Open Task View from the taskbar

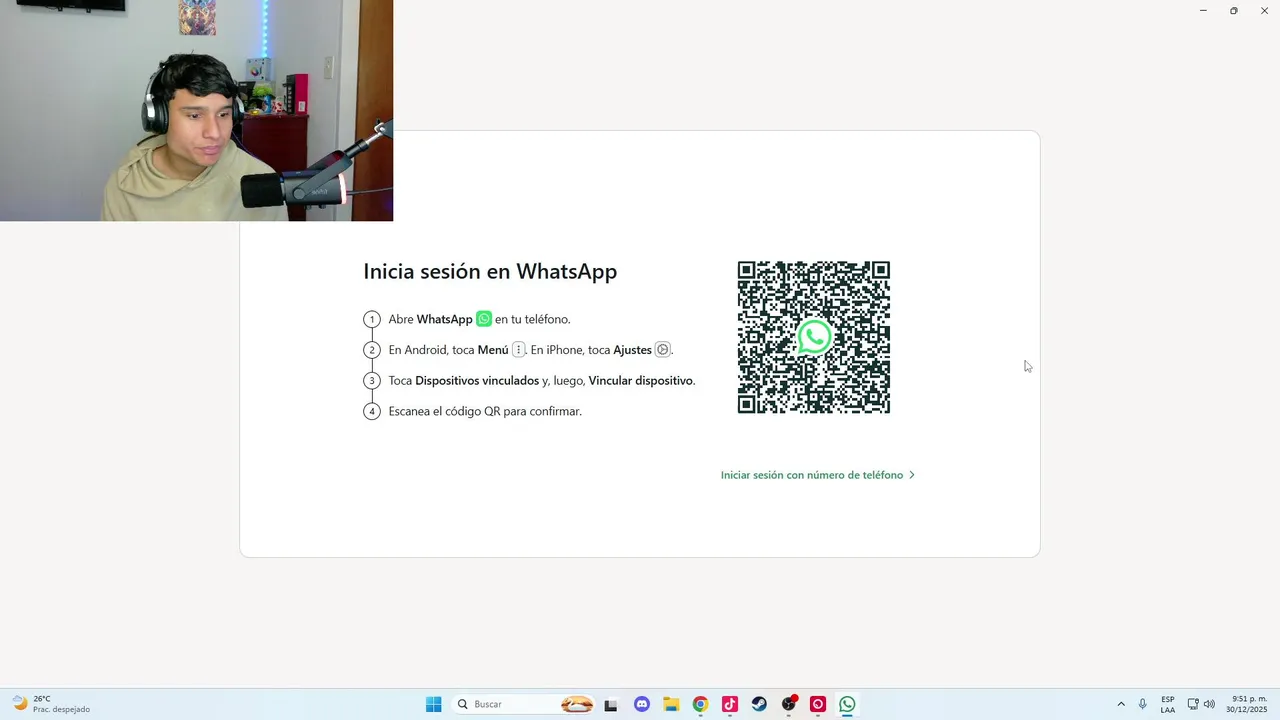click(611, 704)
